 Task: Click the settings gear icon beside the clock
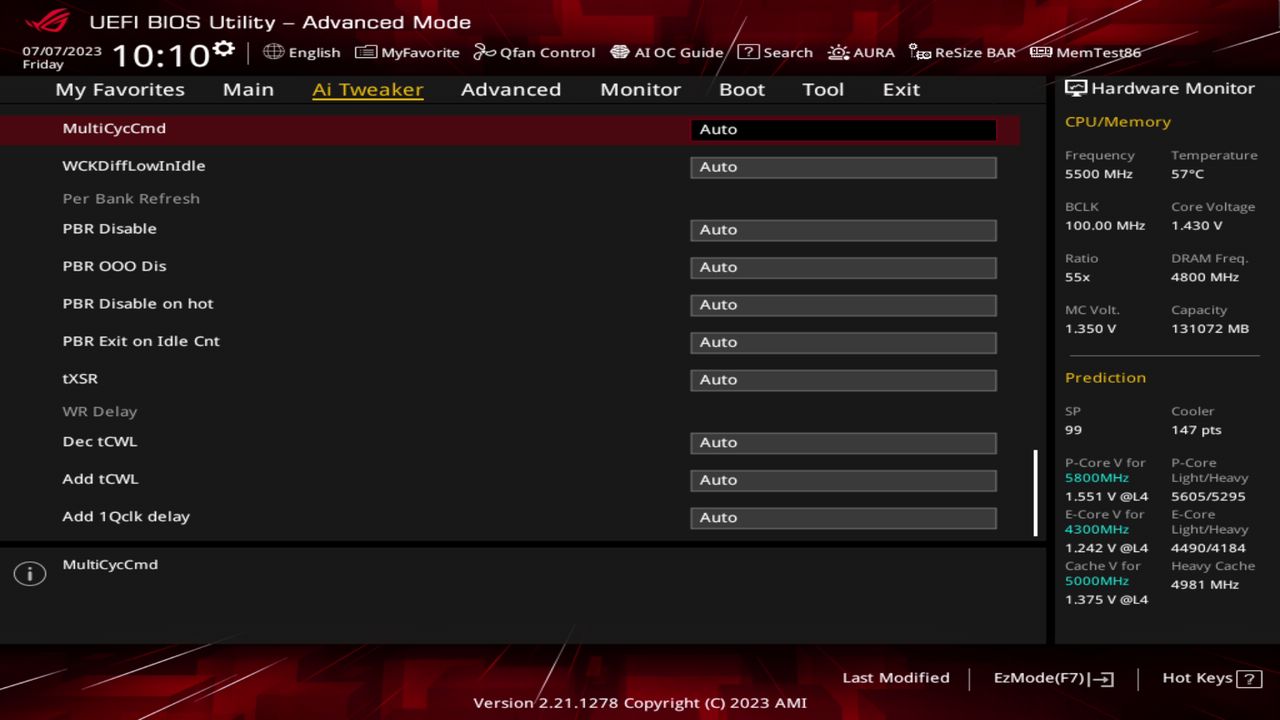coord(224,50)
